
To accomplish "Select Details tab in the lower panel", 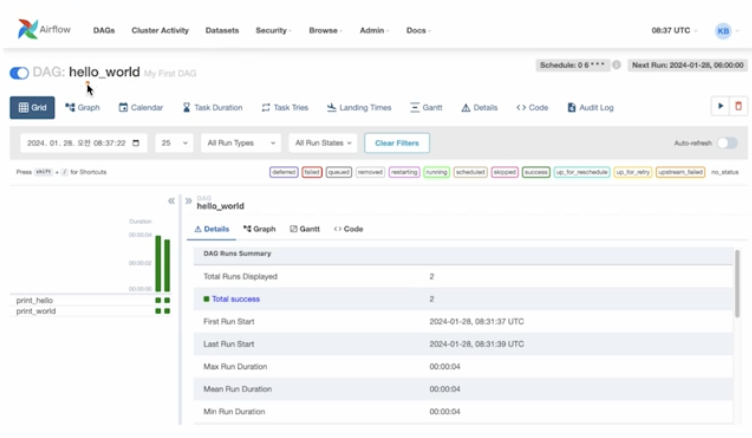I will click(x=212, y=229).
